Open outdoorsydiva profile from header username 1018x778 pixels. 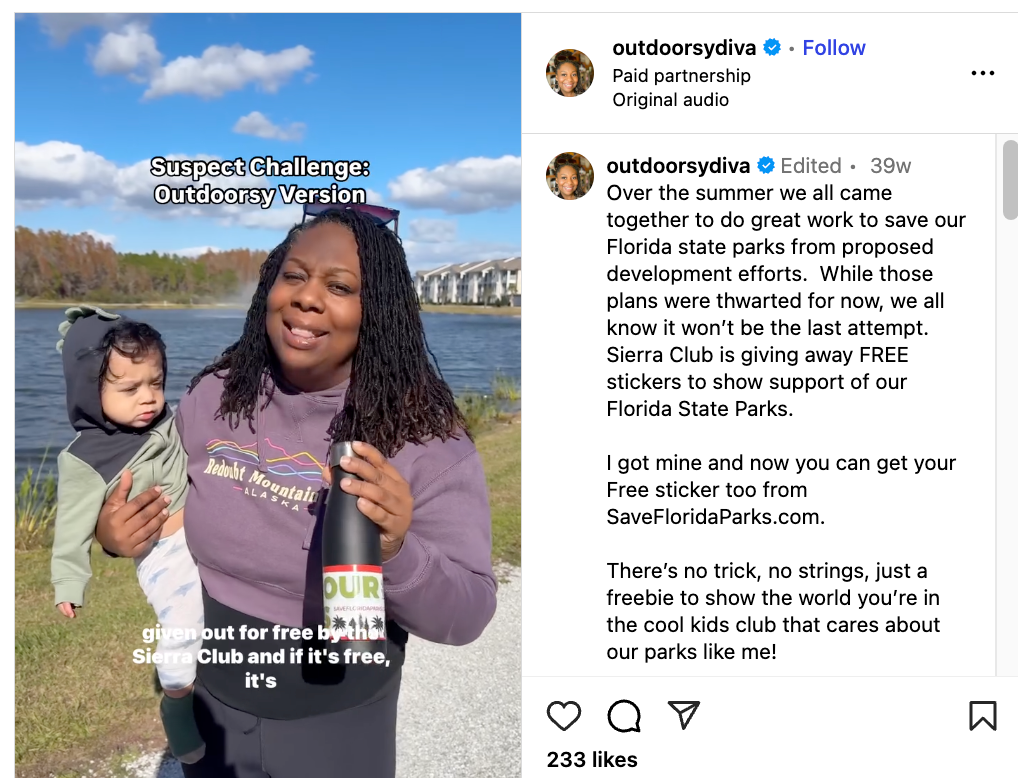[x=684, y=47]
